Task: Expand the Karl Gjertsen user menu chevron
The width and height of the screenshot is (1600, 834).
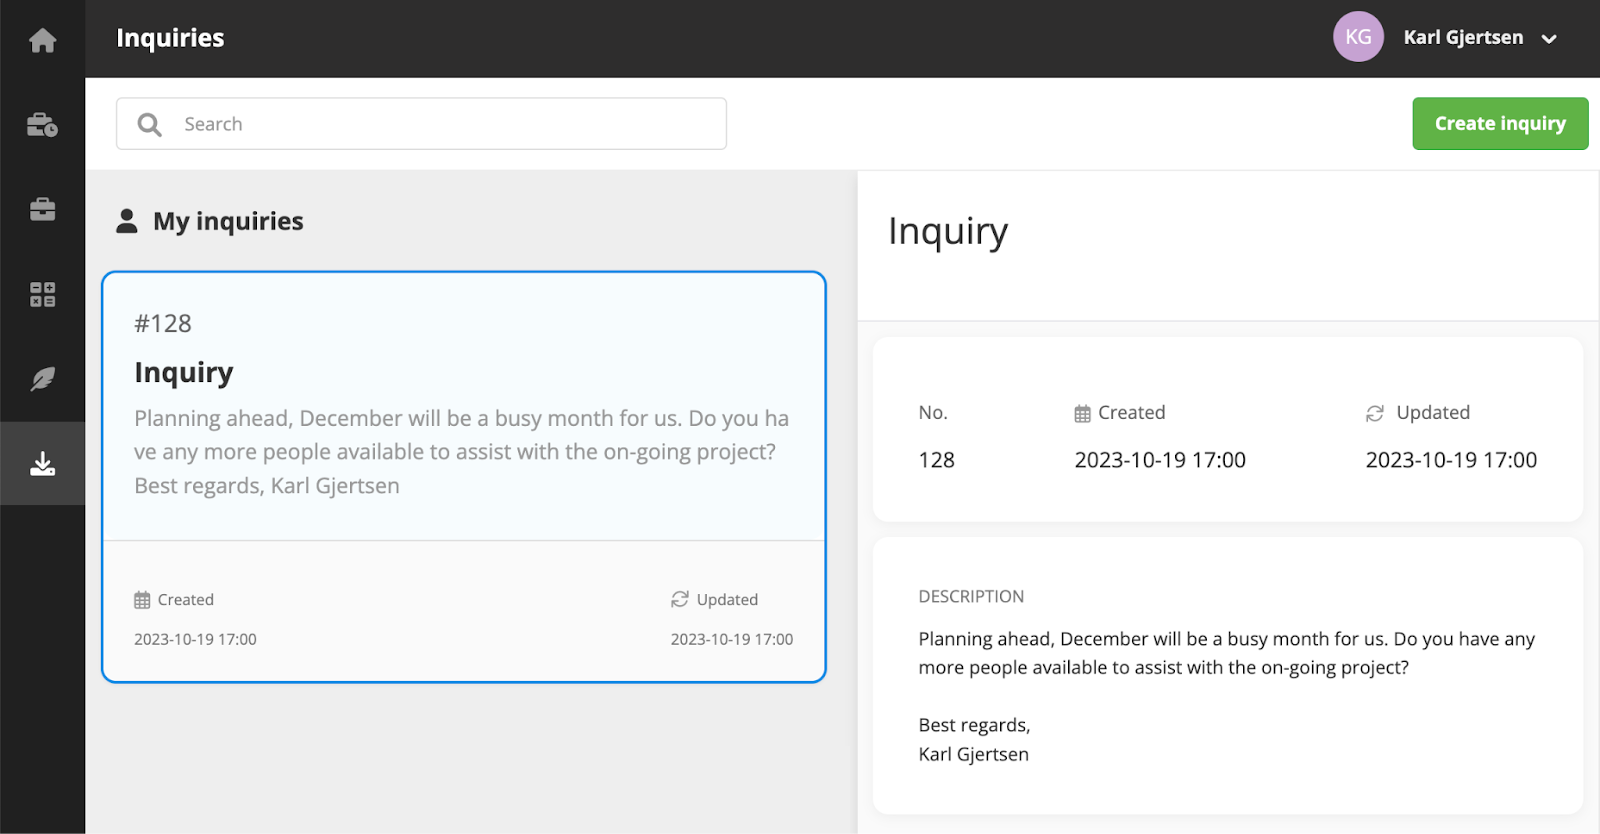Action: [x=1549, y=39]
